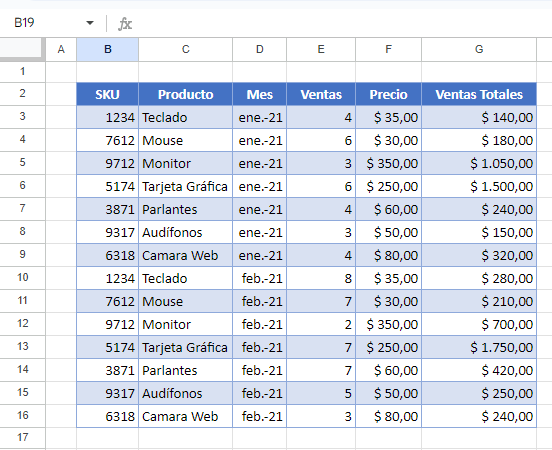
Task: Select column B header
Action: coord(107,49)
